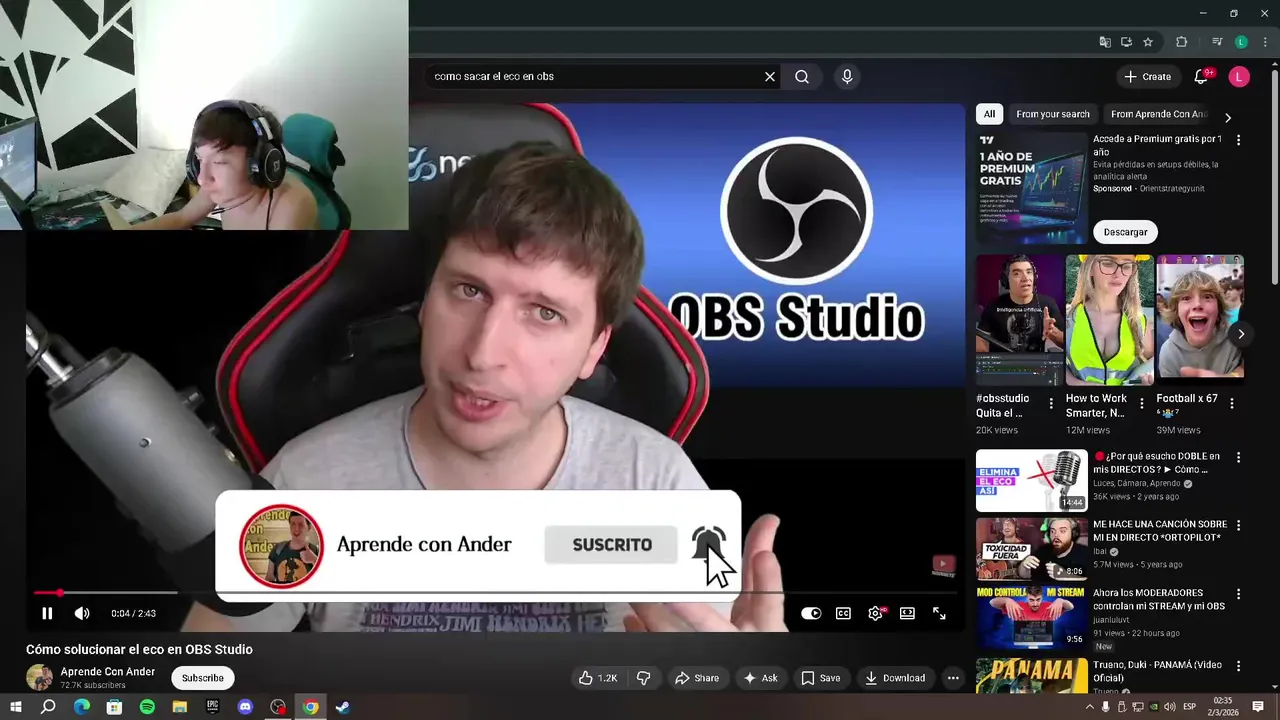Image resolution: width=1280 pixels, height=720 pixels.
Task: Open options for the 'How to Work Smarter' short
Action: [x=1142, y=403]
